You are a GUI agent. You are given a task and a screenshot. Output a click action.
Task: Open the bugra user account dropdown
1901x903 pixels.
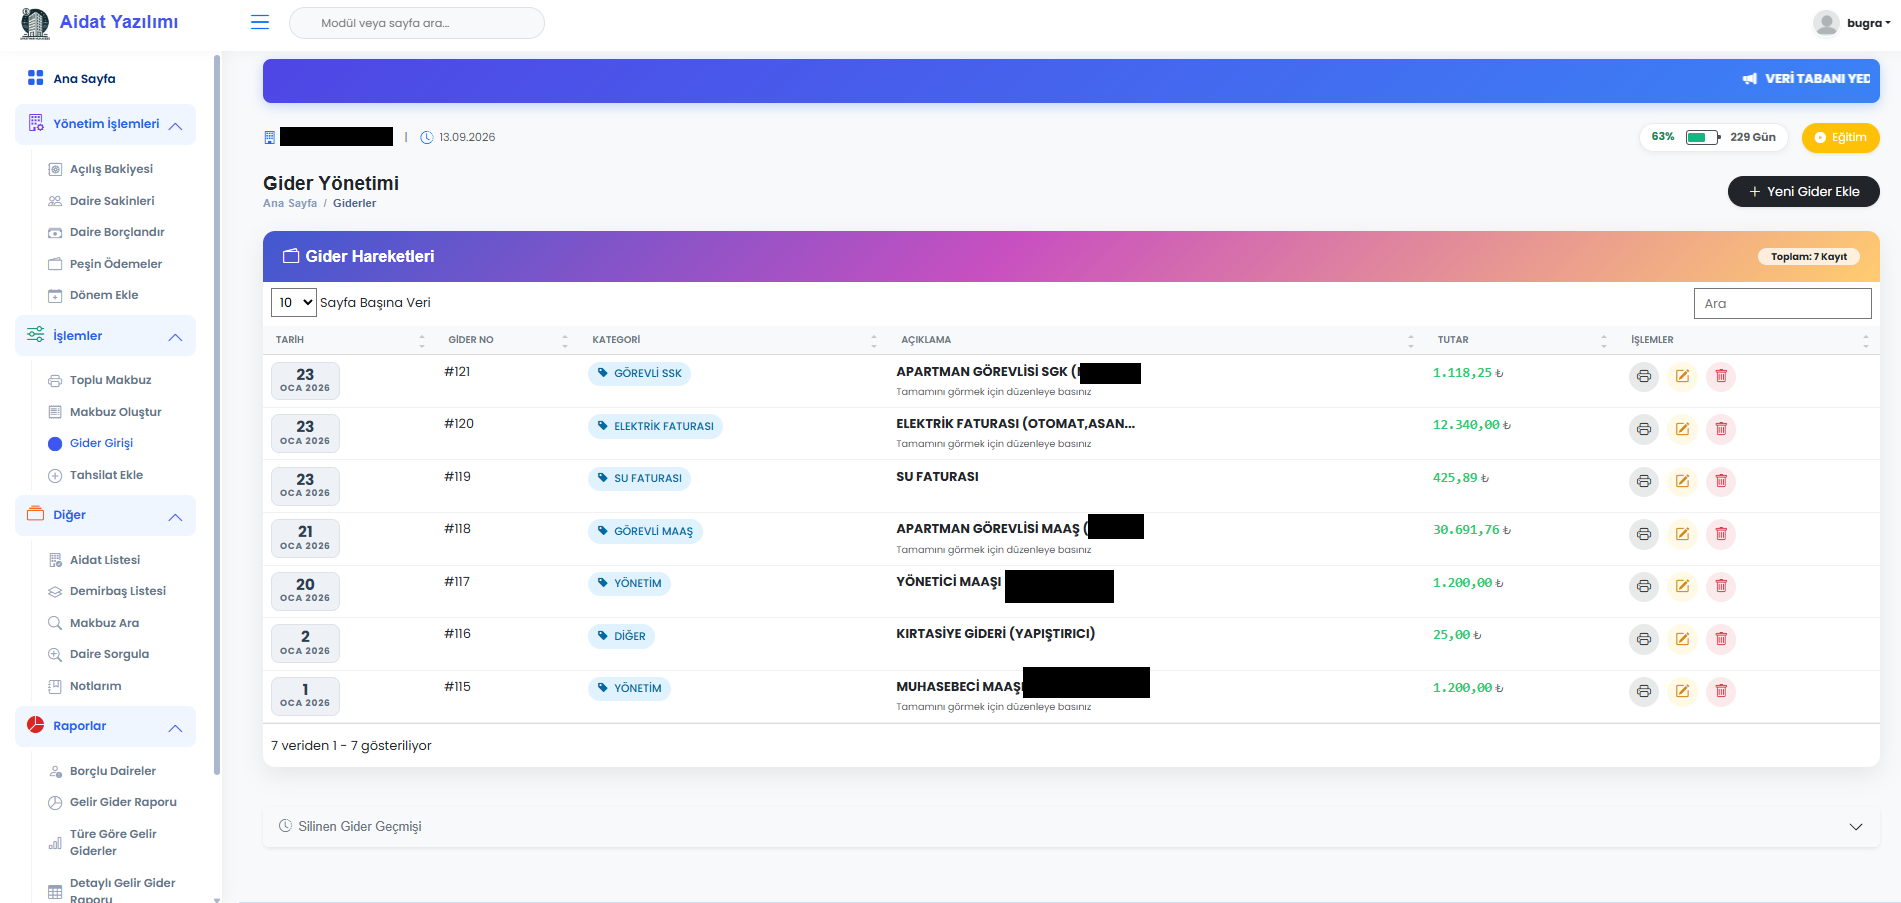(x=1852, y=23)
